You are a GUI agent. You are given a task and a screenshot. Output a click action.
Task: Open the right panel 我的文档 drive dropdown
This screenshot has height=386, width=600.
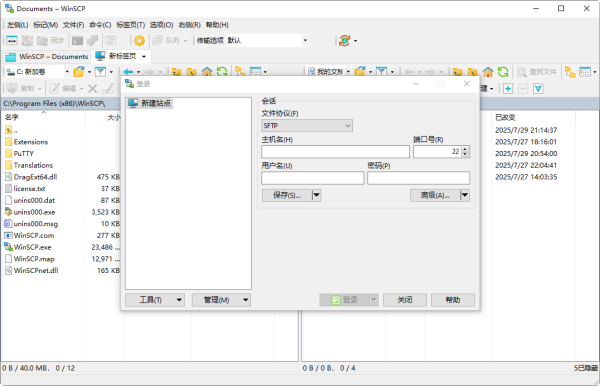coord(348,72)
